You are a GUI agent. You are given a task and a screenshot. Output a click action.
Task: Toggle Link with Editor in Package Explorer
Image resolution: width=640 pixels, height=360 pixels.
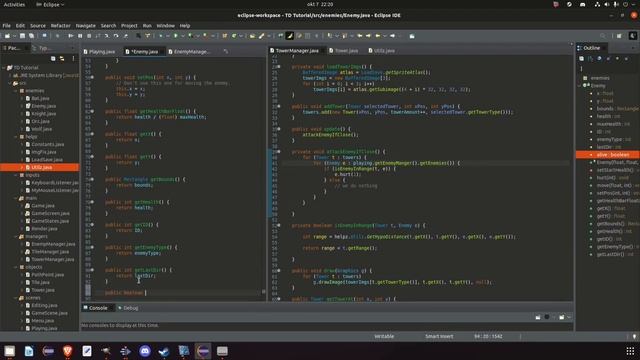[62, 58]
